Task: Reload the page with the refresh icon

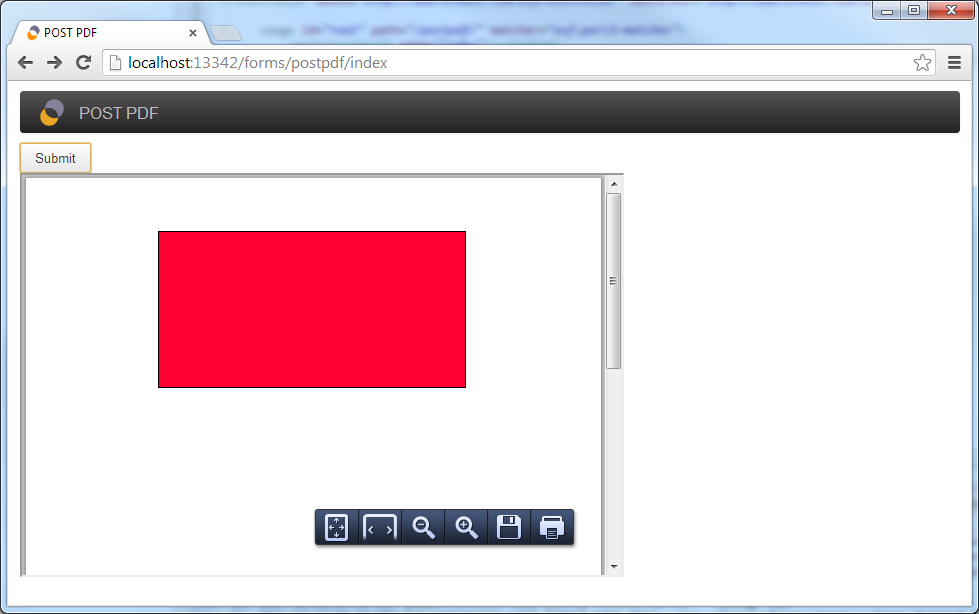Action: (x=84, y=63)
